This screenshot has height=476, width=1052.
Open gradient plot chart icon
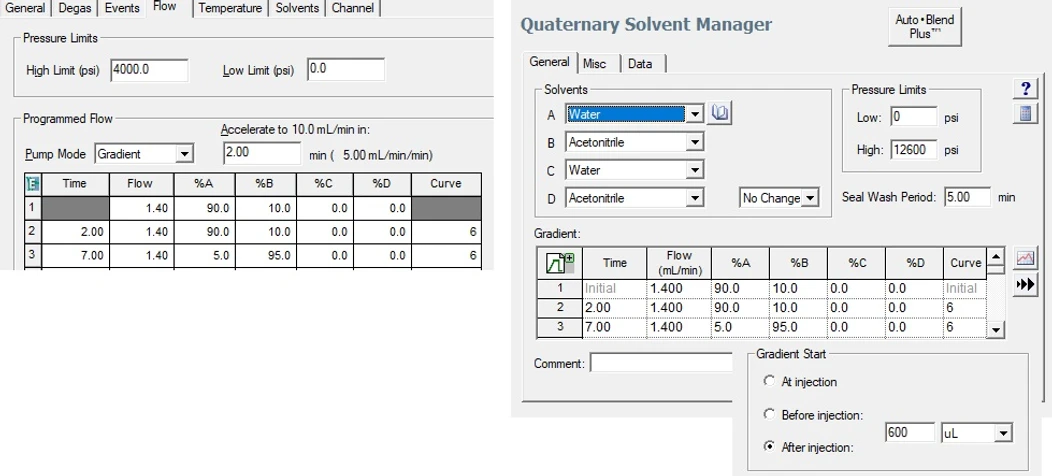pos(1025,258)
